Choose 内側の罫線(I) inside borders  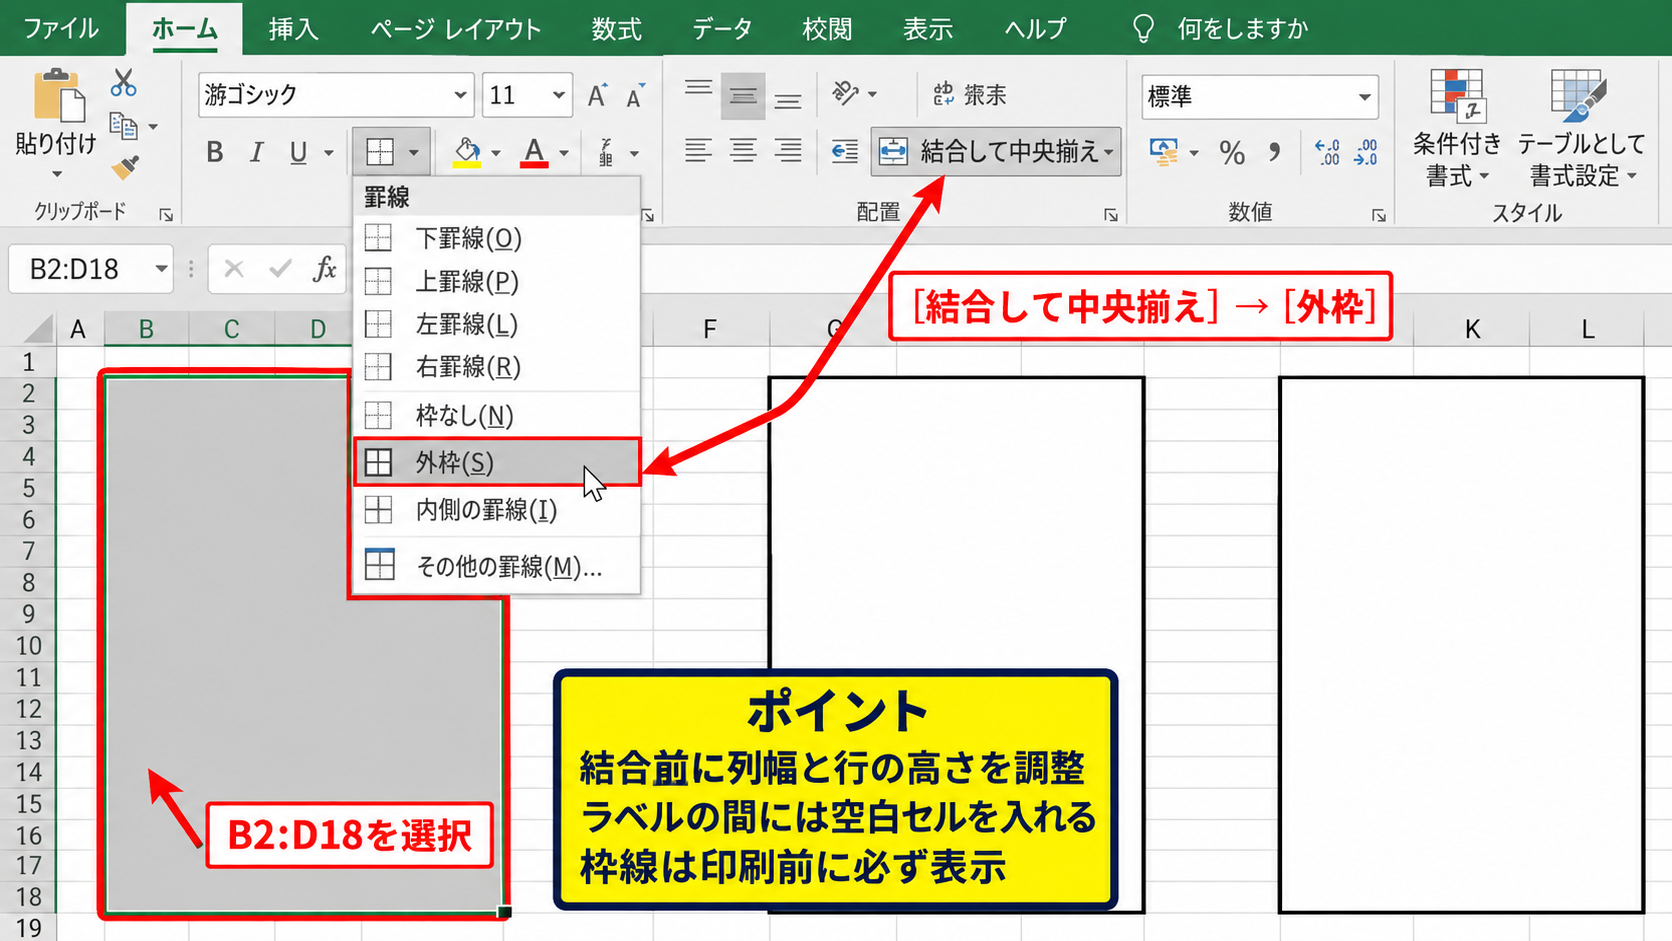(496, 510)
